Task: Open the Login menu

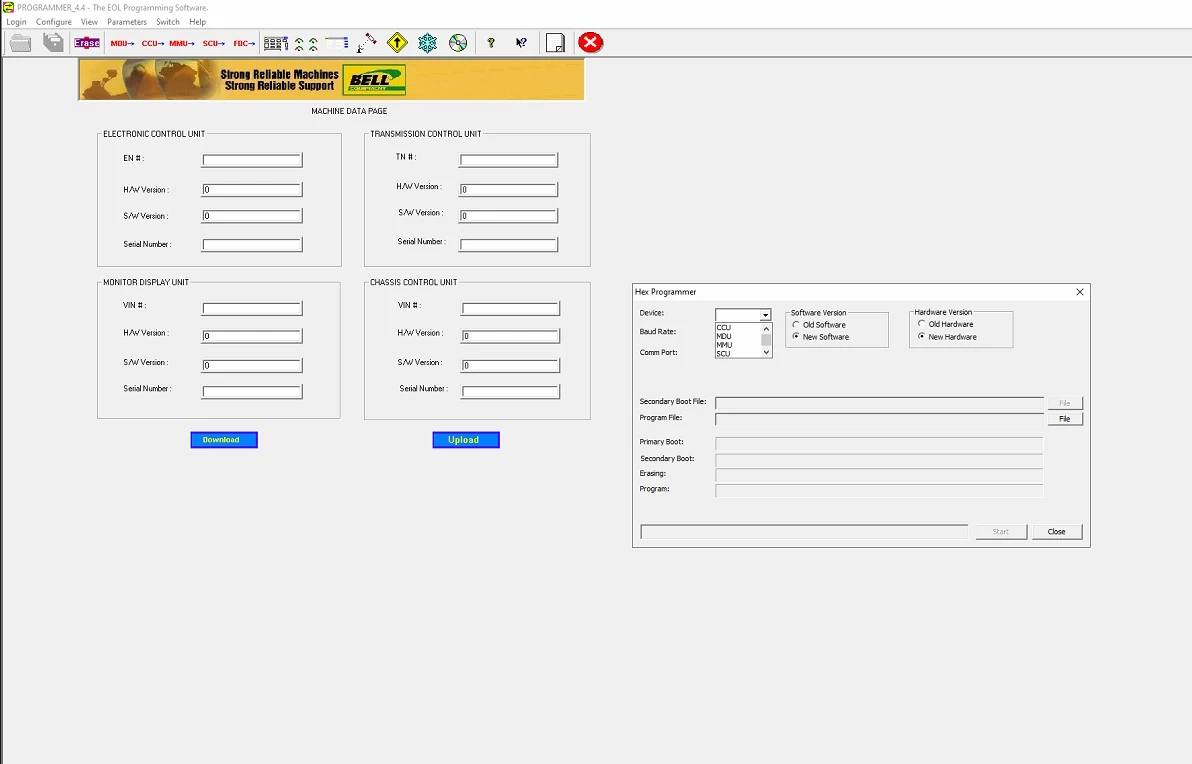Action: [x=17, y=22]
